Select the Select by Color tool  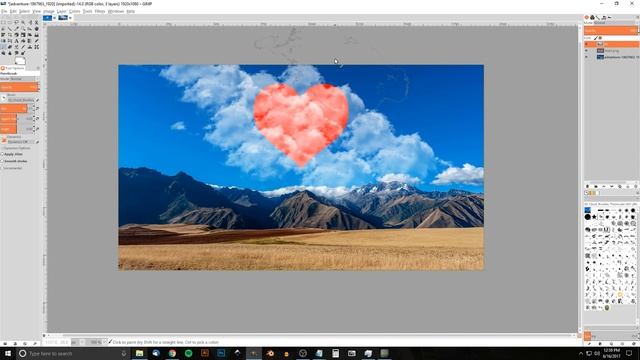[x=30, y=22]
